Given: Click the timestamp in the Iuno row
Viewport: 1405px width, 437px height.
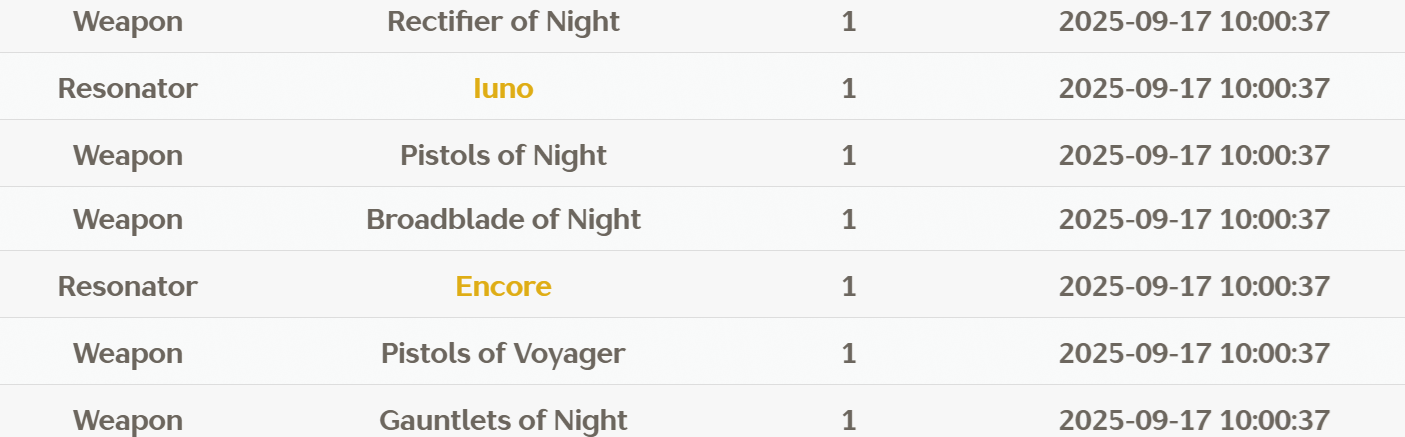Looking at the screenshot, I should tap(1194, 88).
